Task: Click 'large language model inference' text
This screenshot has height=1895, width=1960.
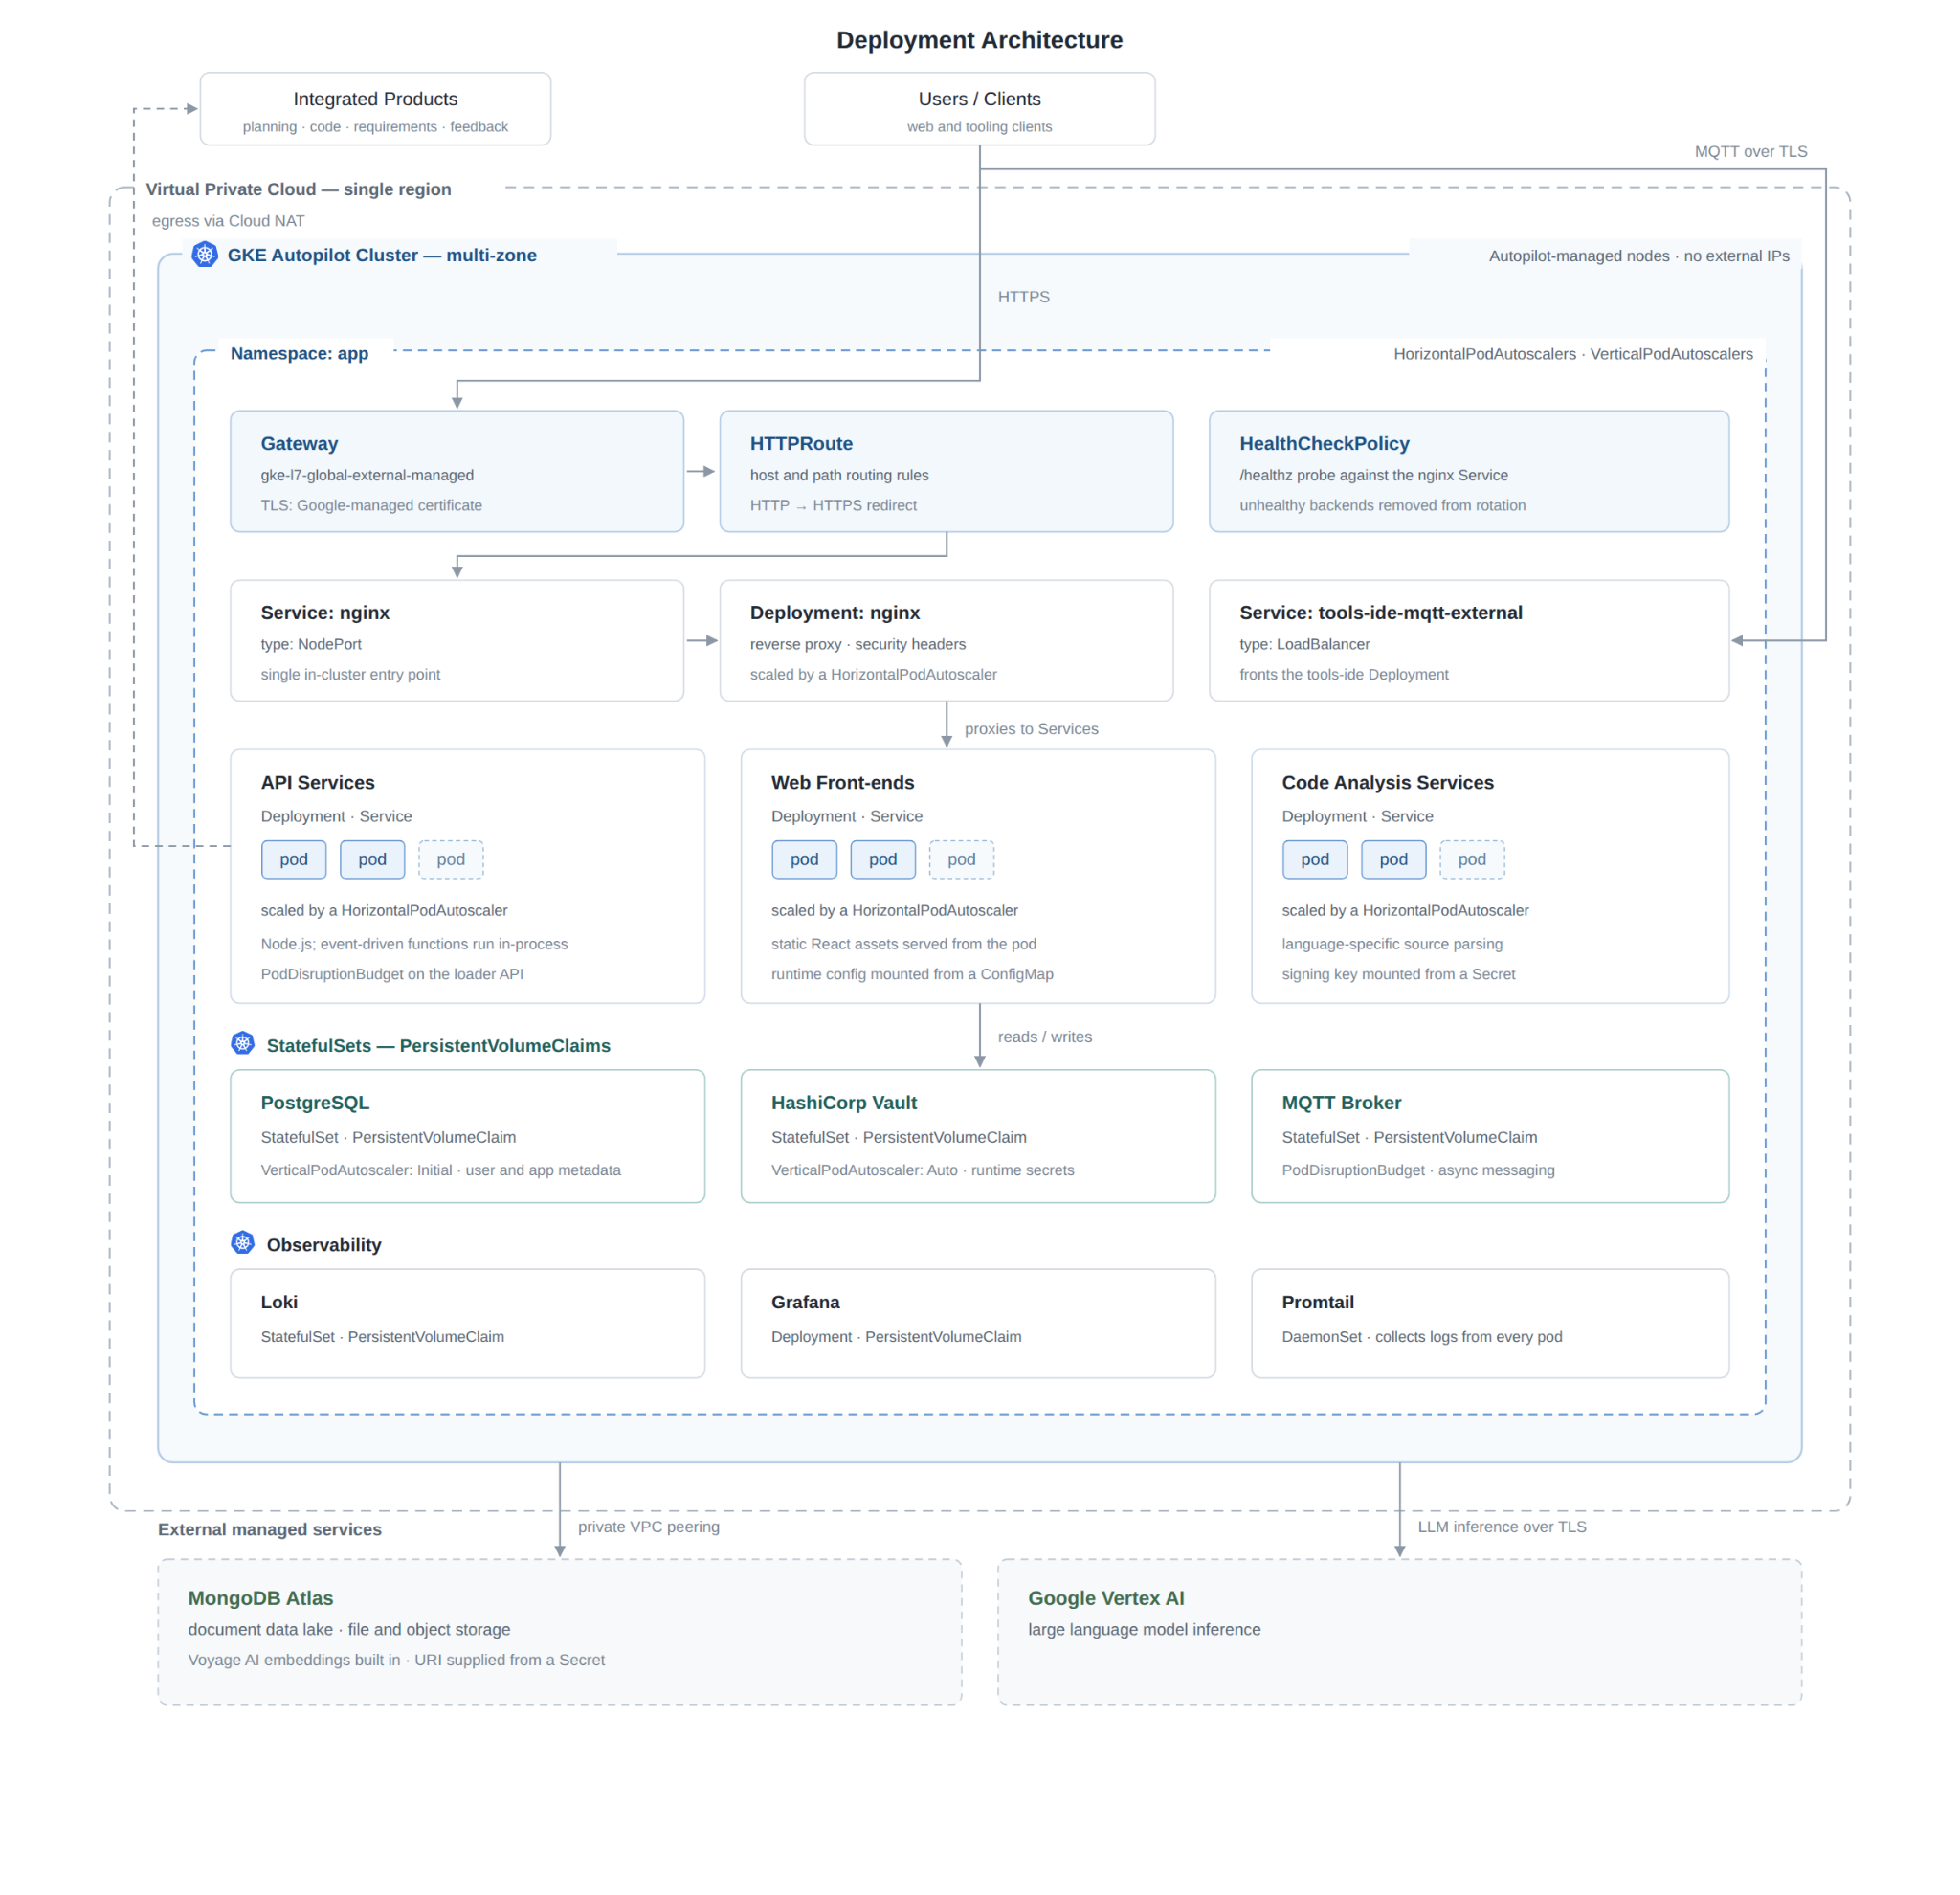Action: (1144, 1629)
